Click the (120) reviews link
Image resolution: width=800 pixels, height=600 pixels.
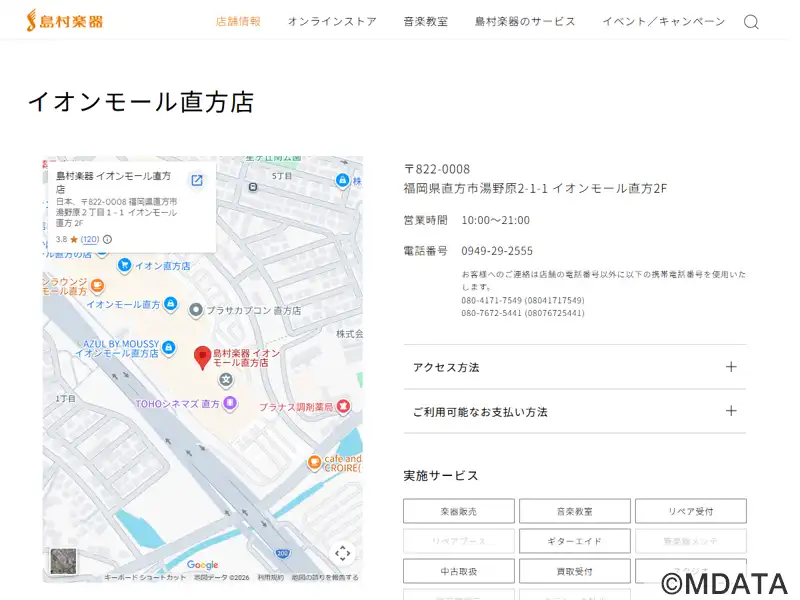tap(90, 239)
